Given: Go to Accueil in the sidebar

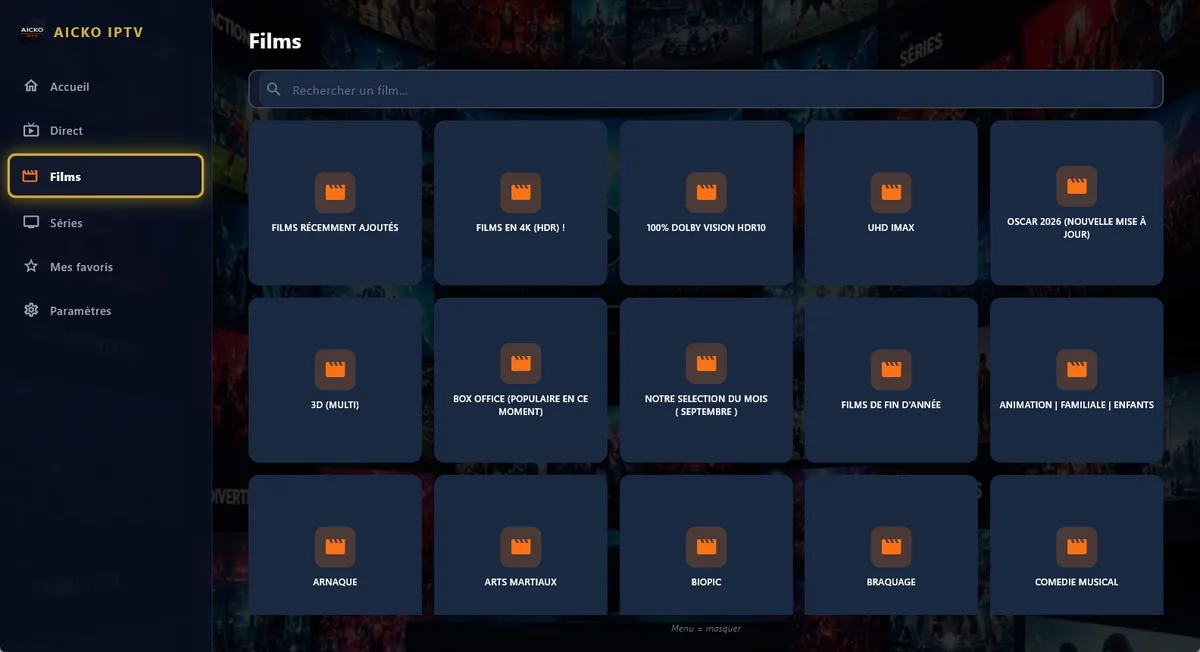Looking at the screenshot, I should point(70,87).
